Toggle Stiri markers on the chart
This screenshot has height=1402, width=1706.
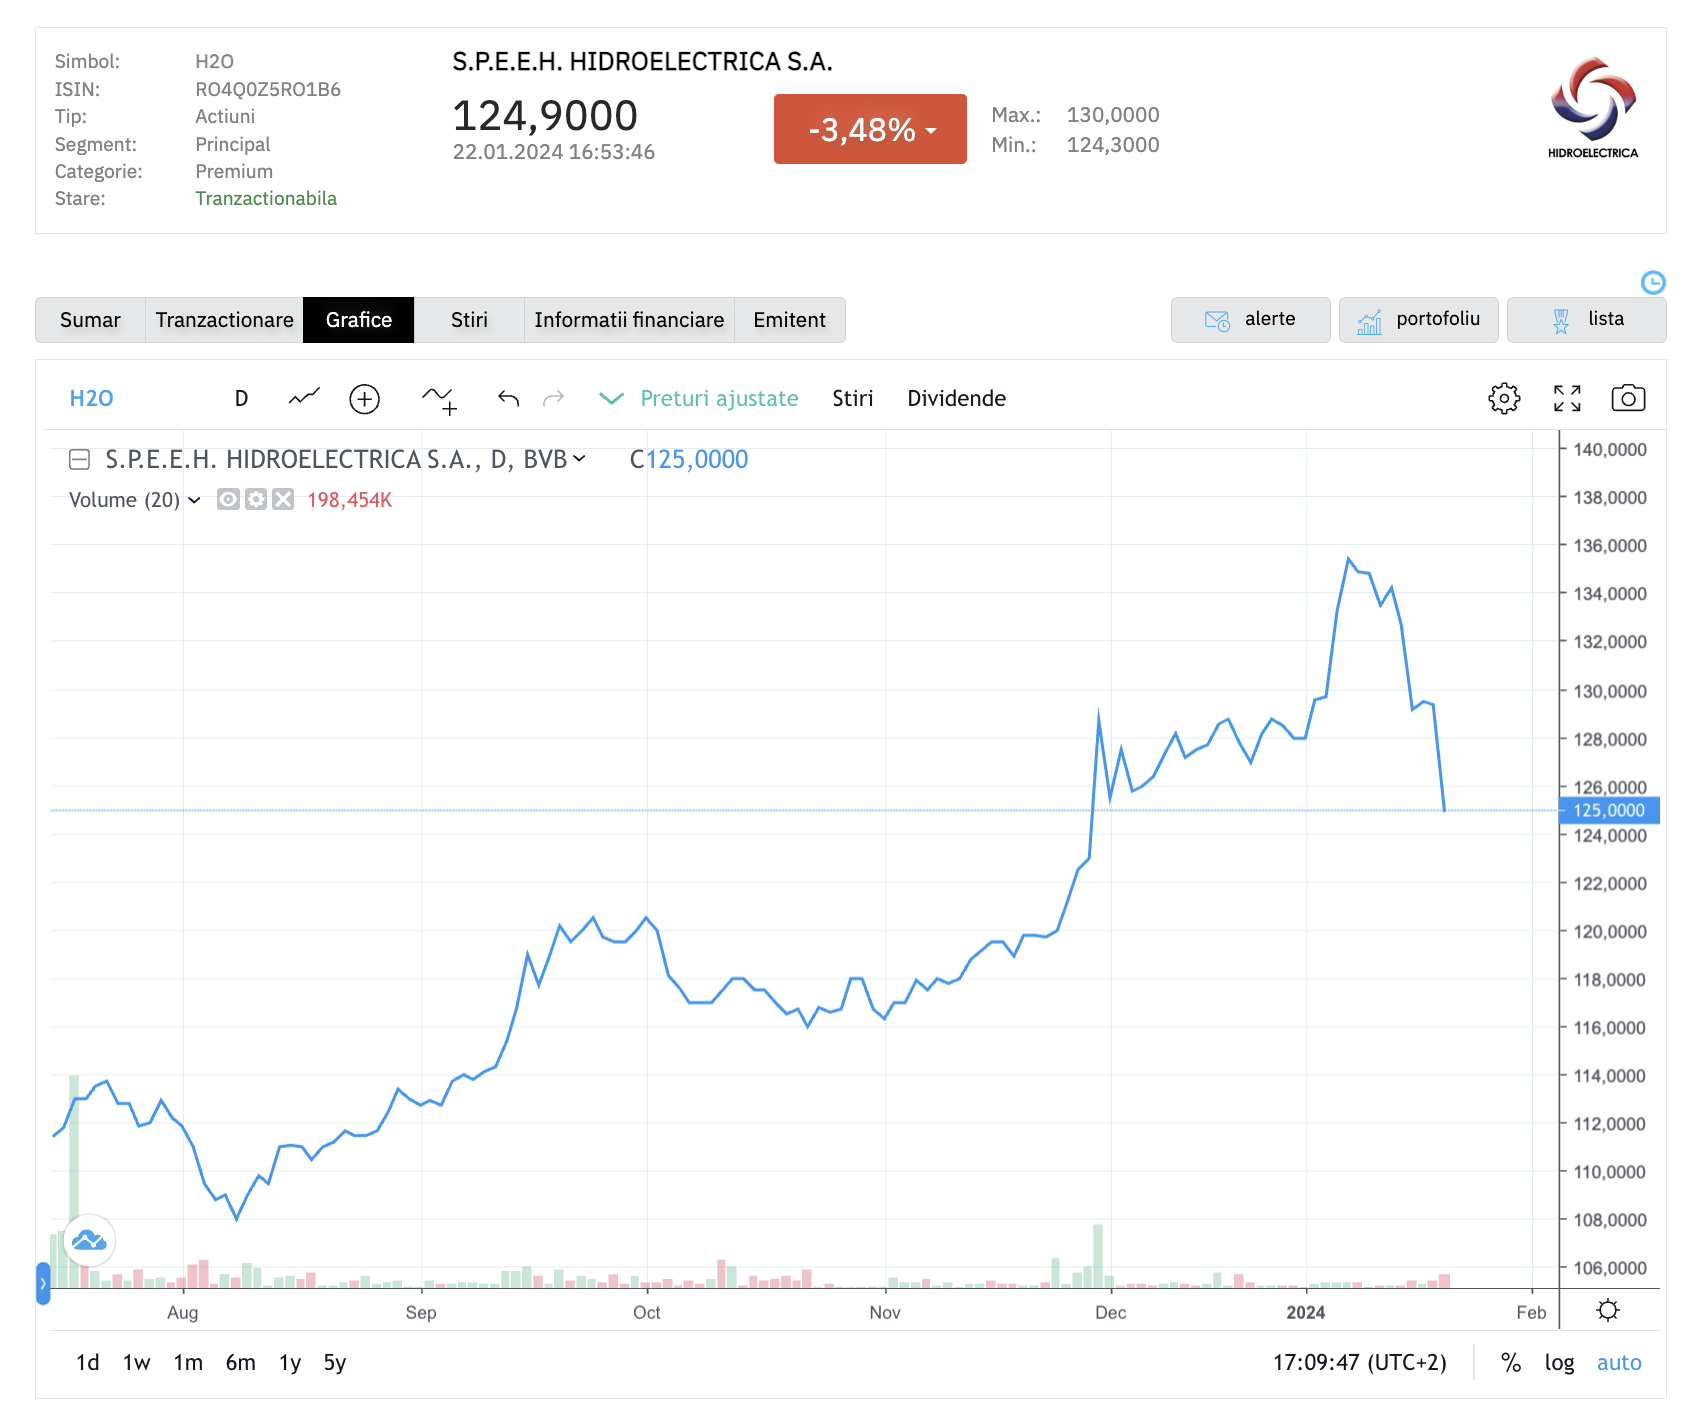point(853,398)
